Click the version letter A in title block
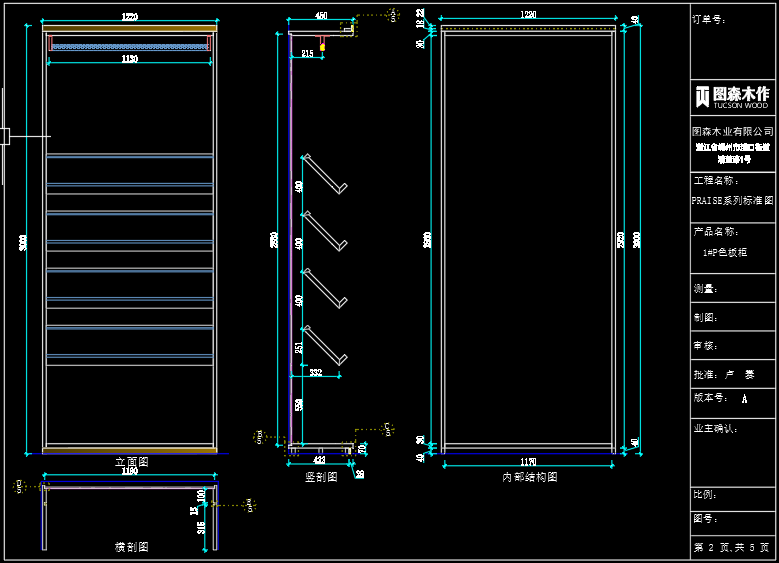Viewport: 779px width, 563px height. (744, 398)
